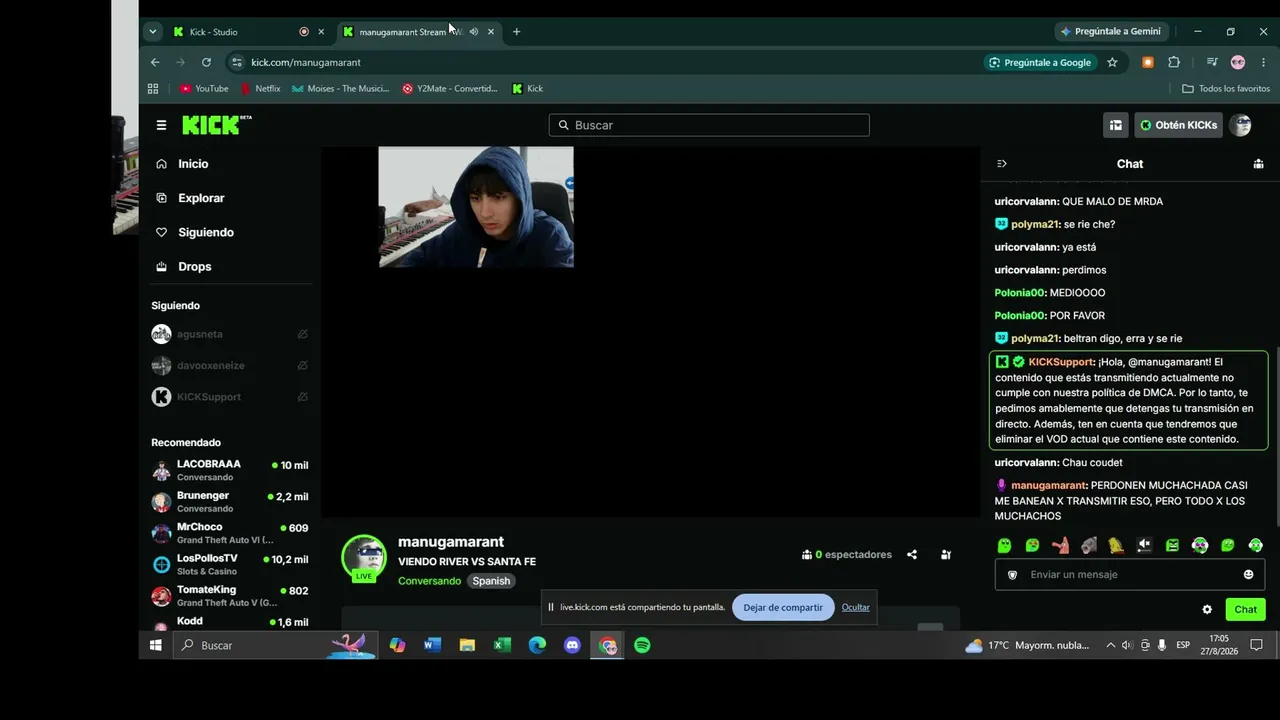Click the green Chat send button
Screen dimensions: 1280x720
point(1245,609)
